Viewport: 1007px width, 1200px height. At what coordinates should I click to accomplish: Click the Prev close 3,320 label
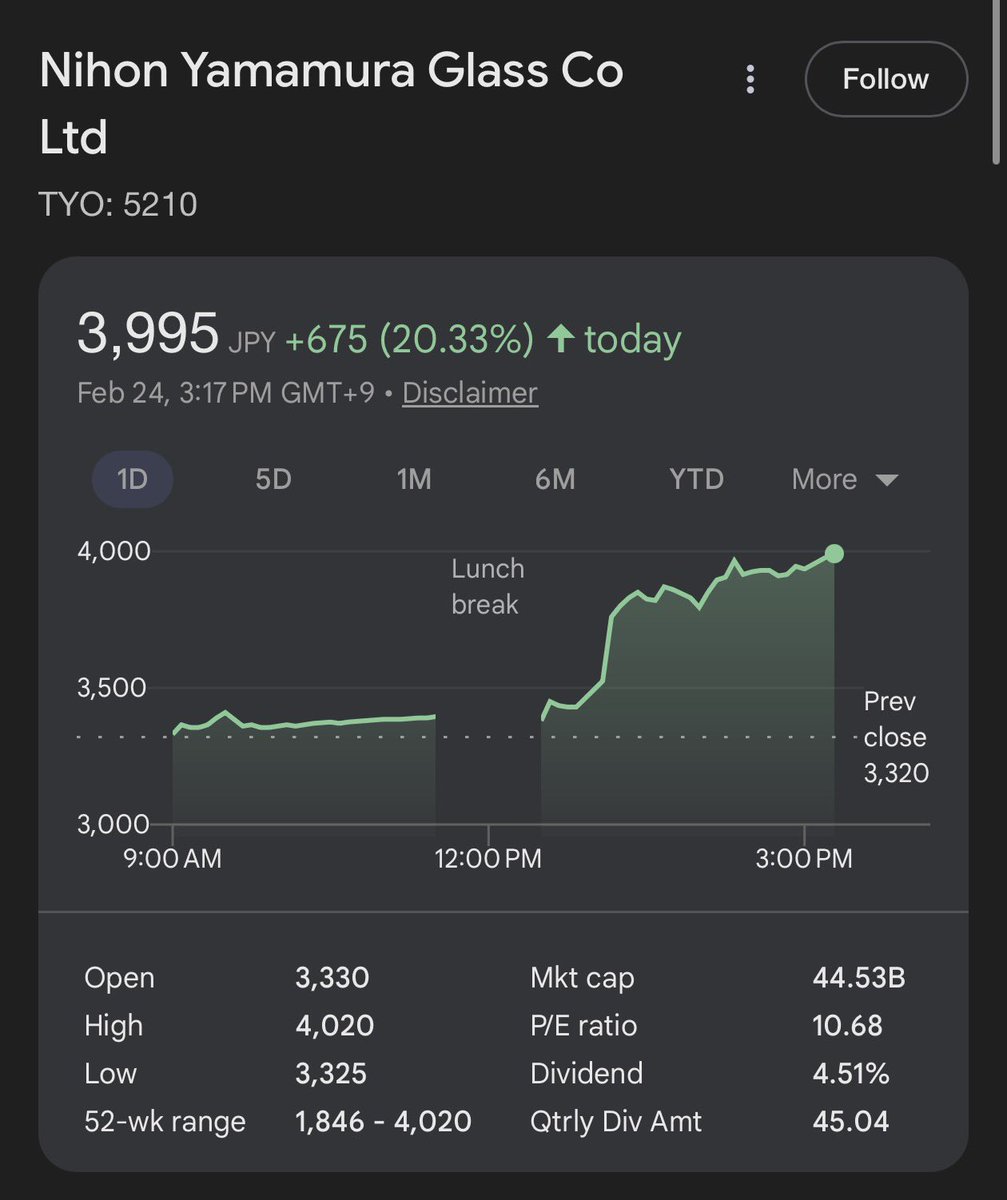[x=896, y=737]
